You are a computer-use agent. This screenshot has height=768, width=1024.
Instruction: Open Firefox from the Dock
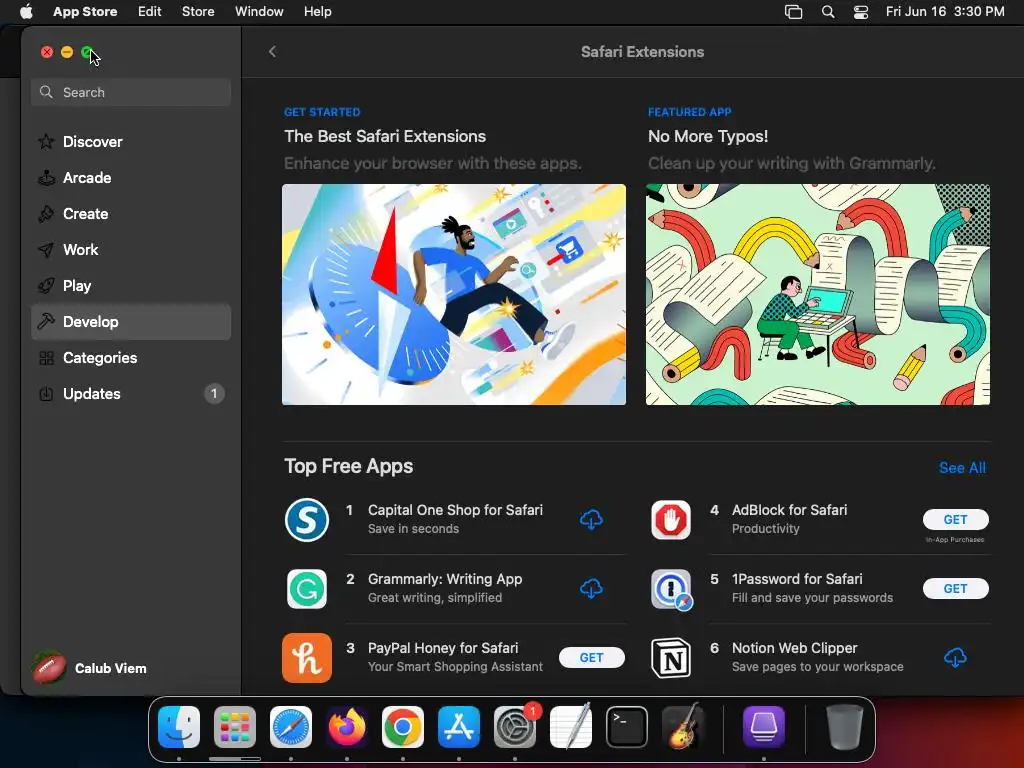pyautogui.click(x=347, y=727)
